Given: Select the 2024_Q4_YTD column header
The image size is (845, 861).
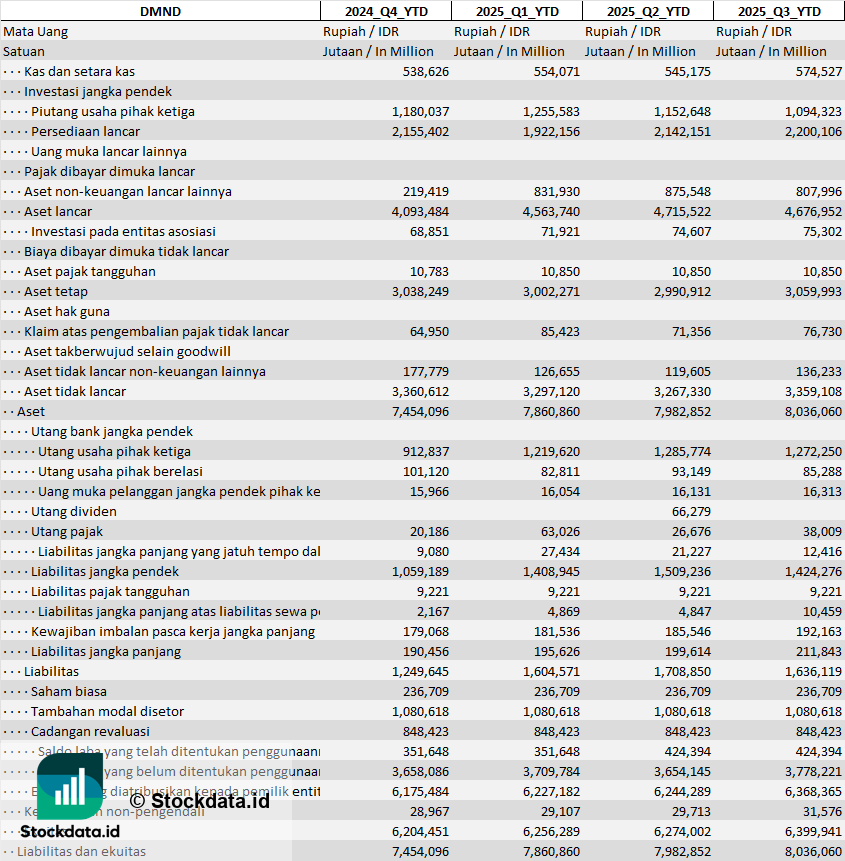Looking at the screenshot, I should pyautogui.click(x=386, y=11).
